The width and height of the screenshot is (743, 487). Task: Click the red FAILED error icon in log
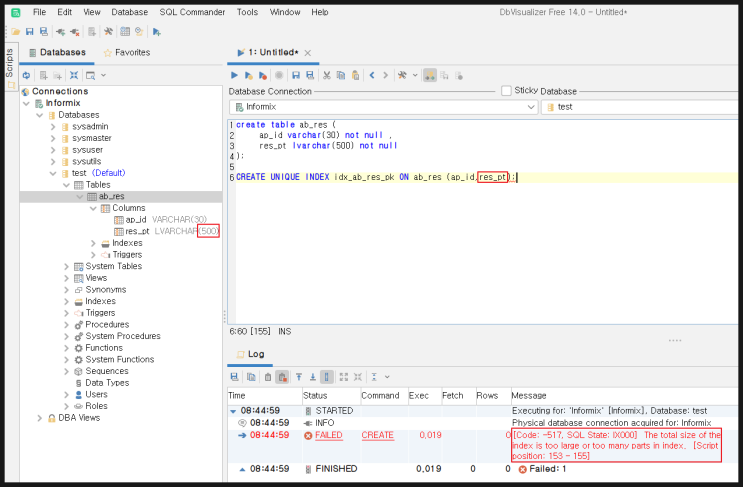click(308, 436)
